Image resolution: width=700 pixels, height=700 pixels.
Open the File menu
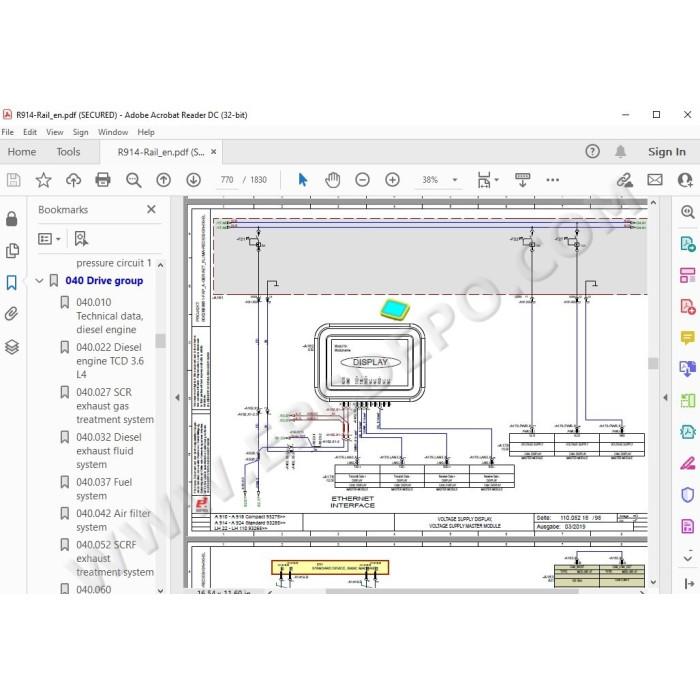point(8,132)
